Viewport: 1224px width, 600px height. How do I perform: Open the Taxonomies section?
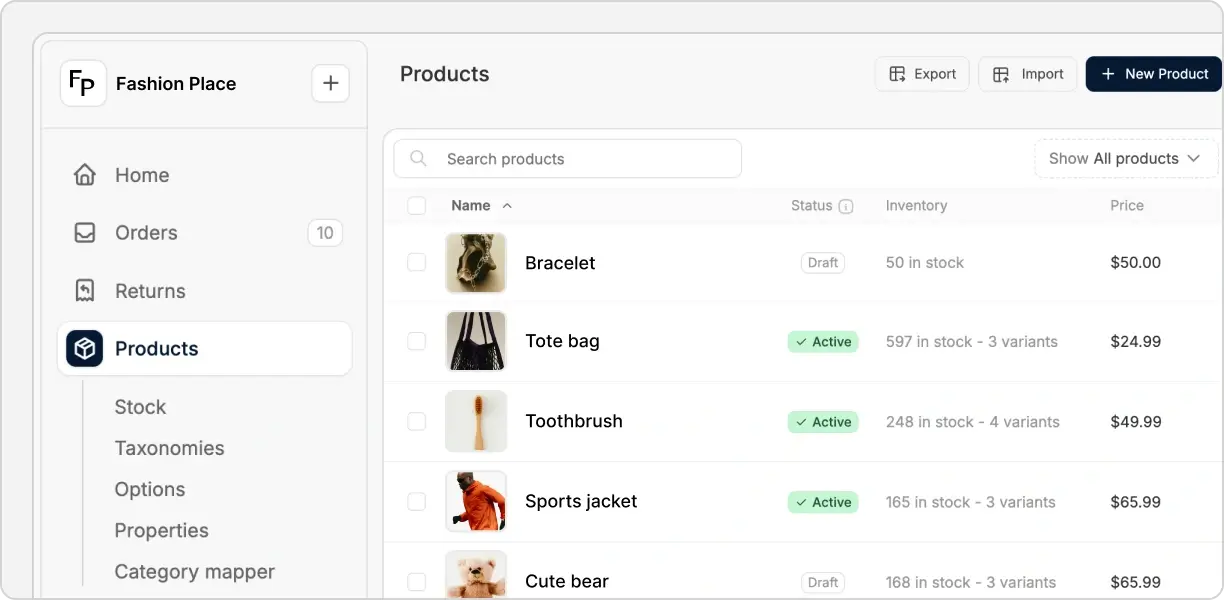pos(169,448)
